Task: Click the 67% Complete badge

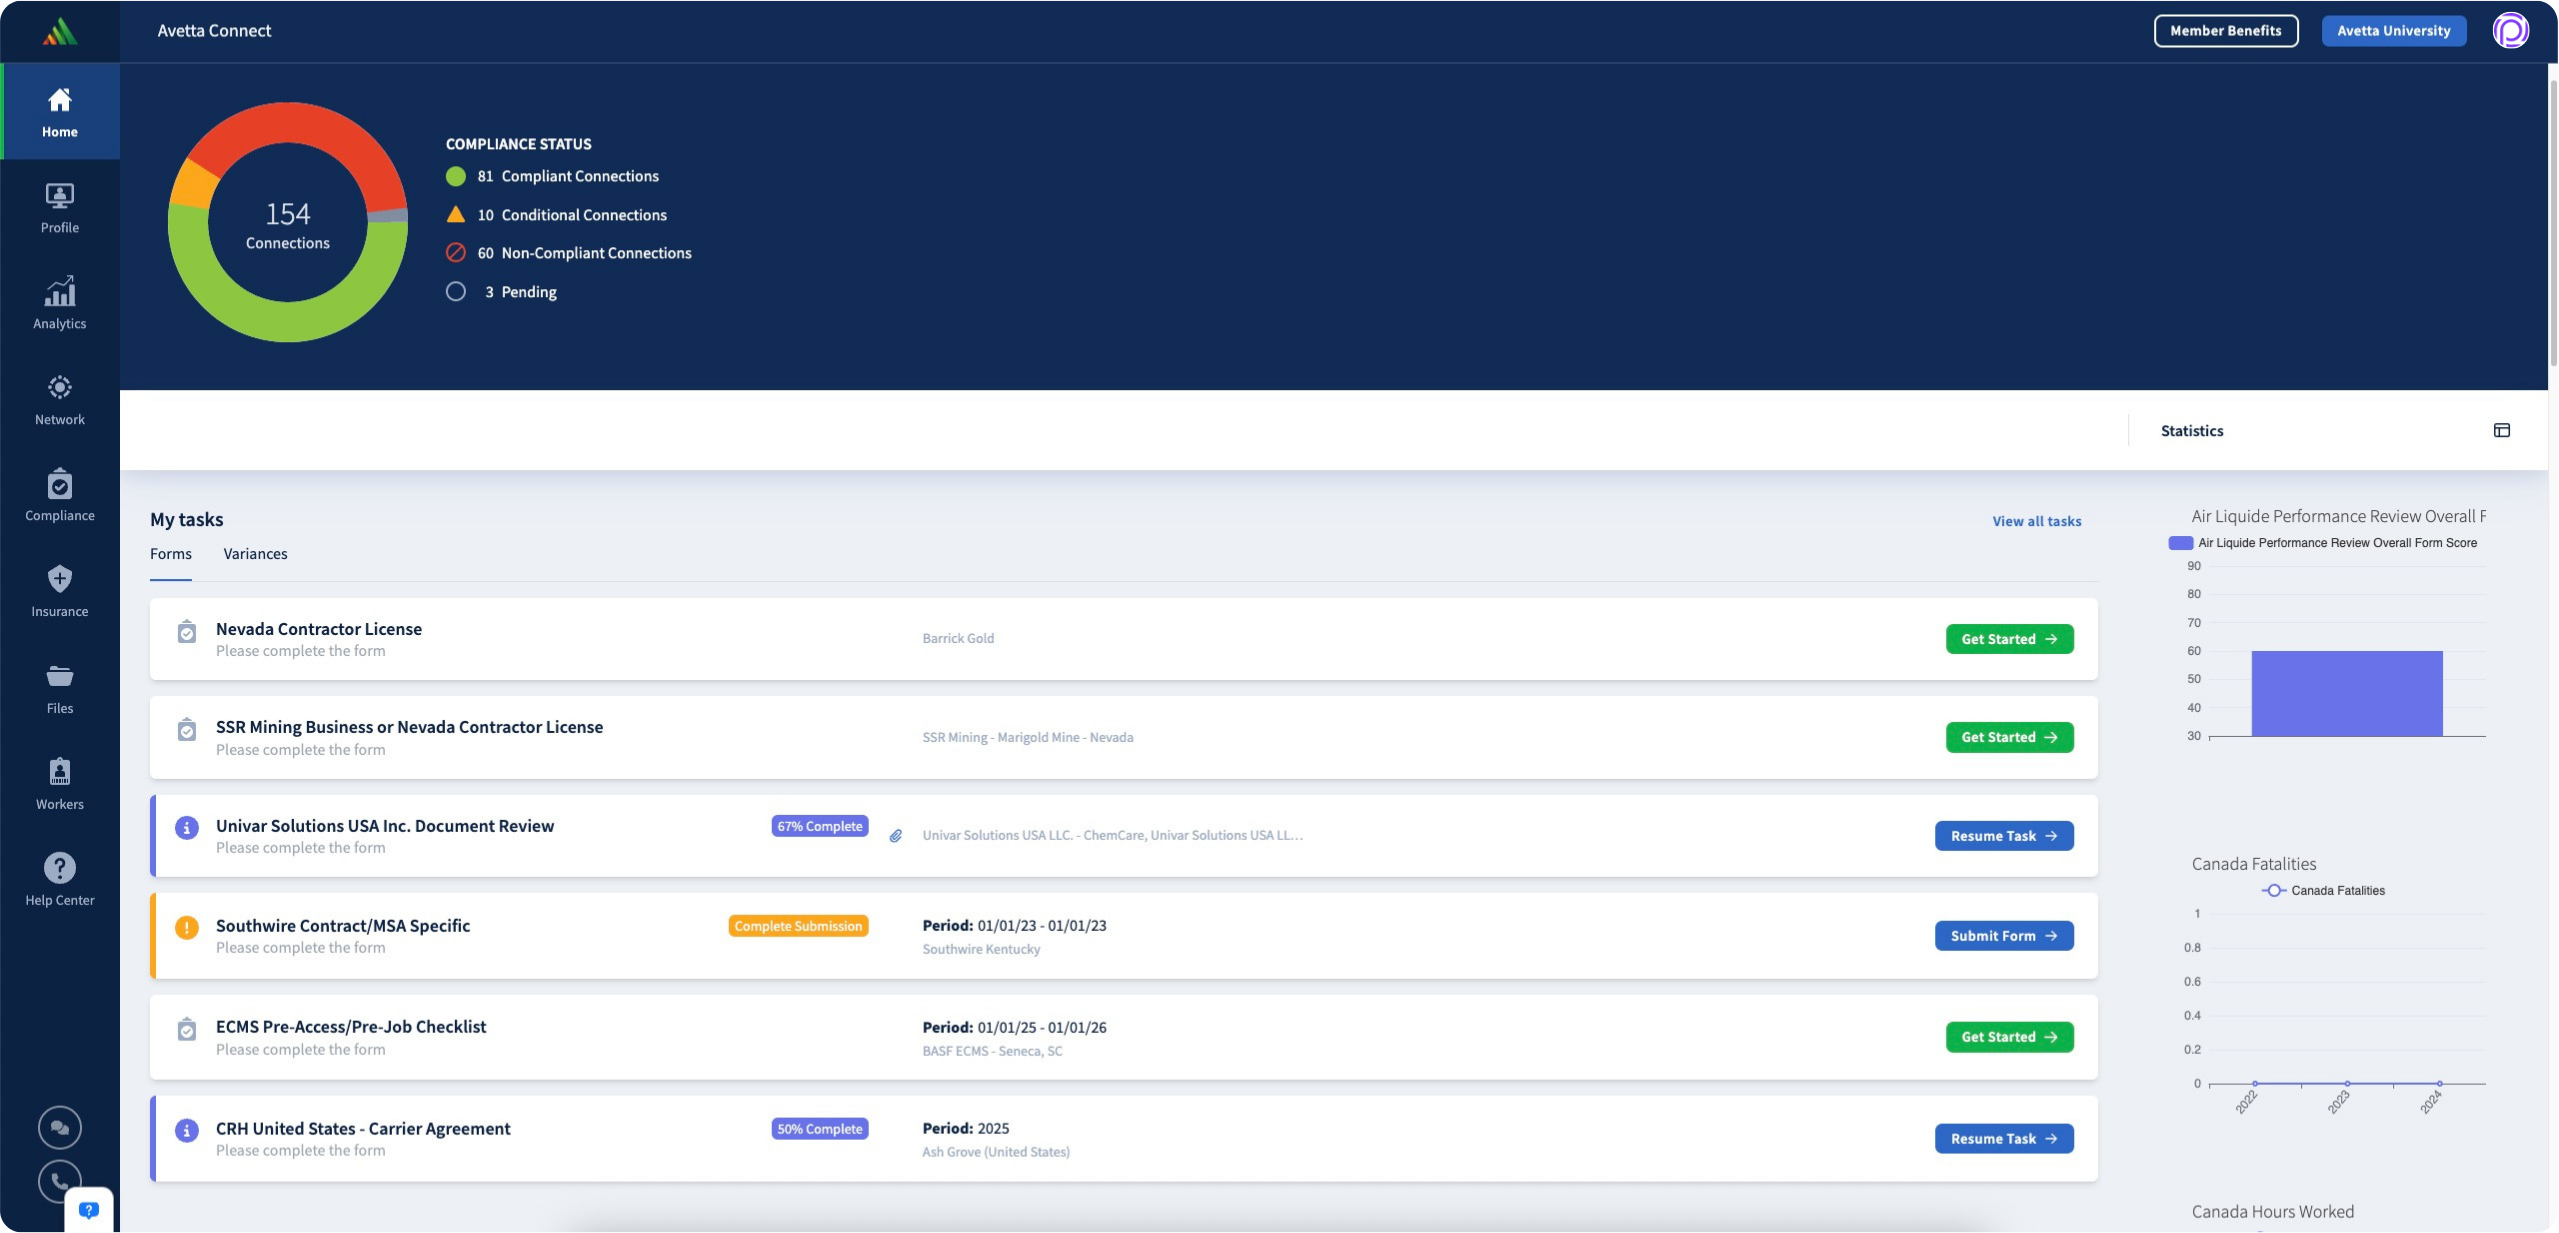Action: [x=820, y=827]
